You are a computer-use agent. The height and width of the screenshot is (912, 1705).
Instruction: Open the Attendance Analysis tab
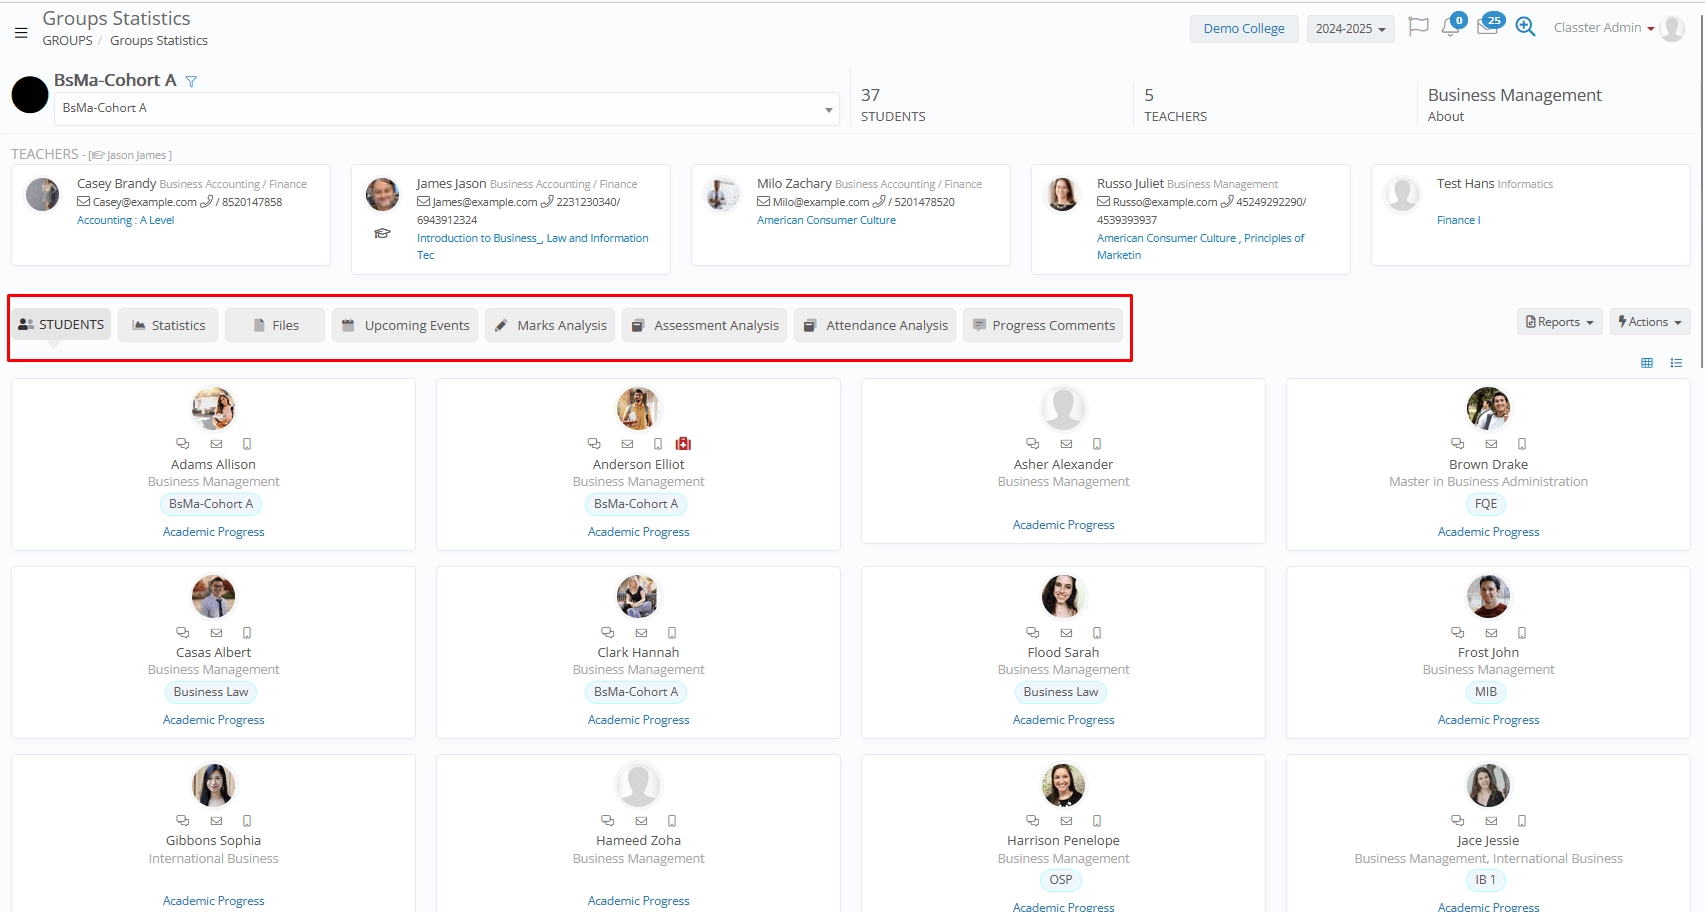(x=875, y=325)
